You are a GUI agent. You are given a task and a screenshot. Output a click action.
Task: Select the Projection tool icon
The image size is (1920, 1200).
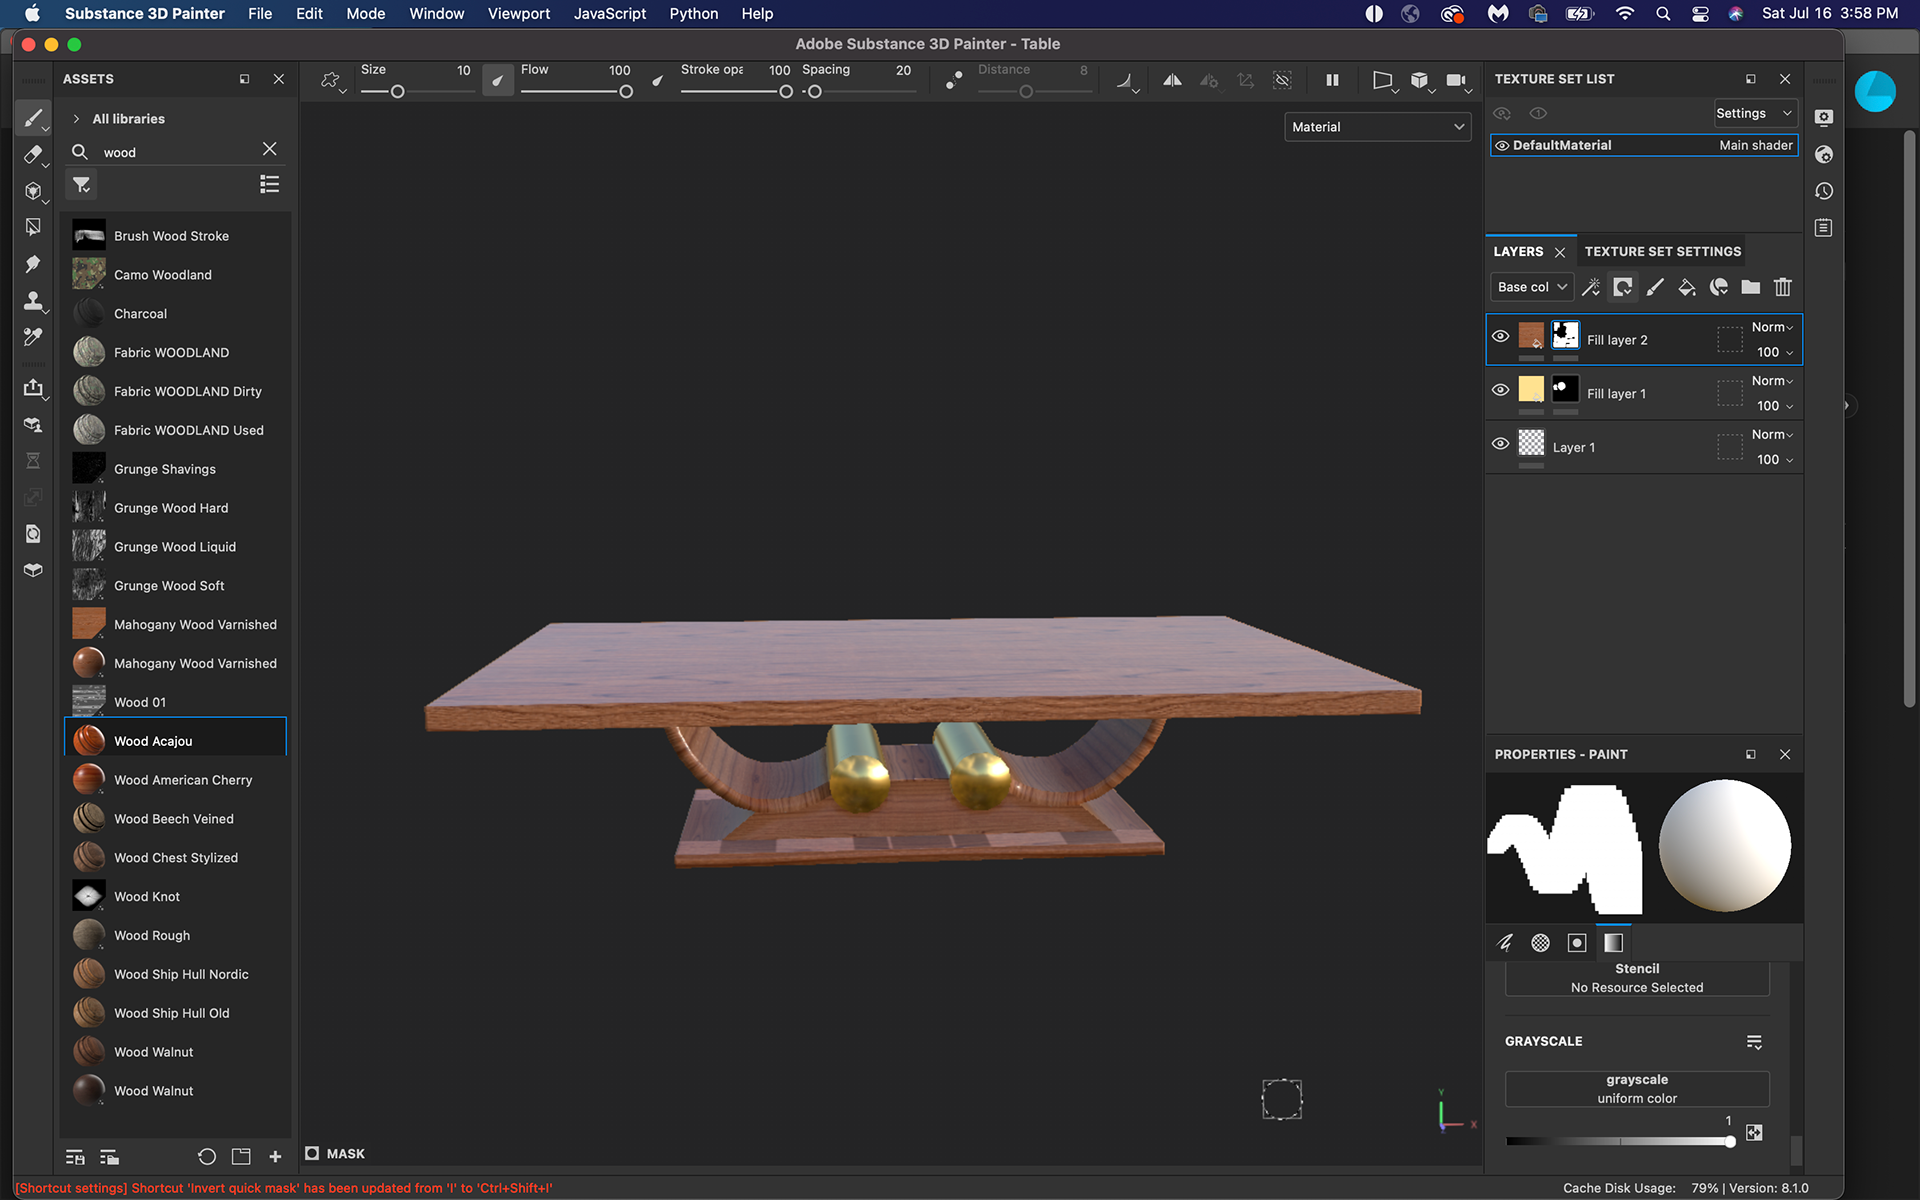(x=33, y=191)
